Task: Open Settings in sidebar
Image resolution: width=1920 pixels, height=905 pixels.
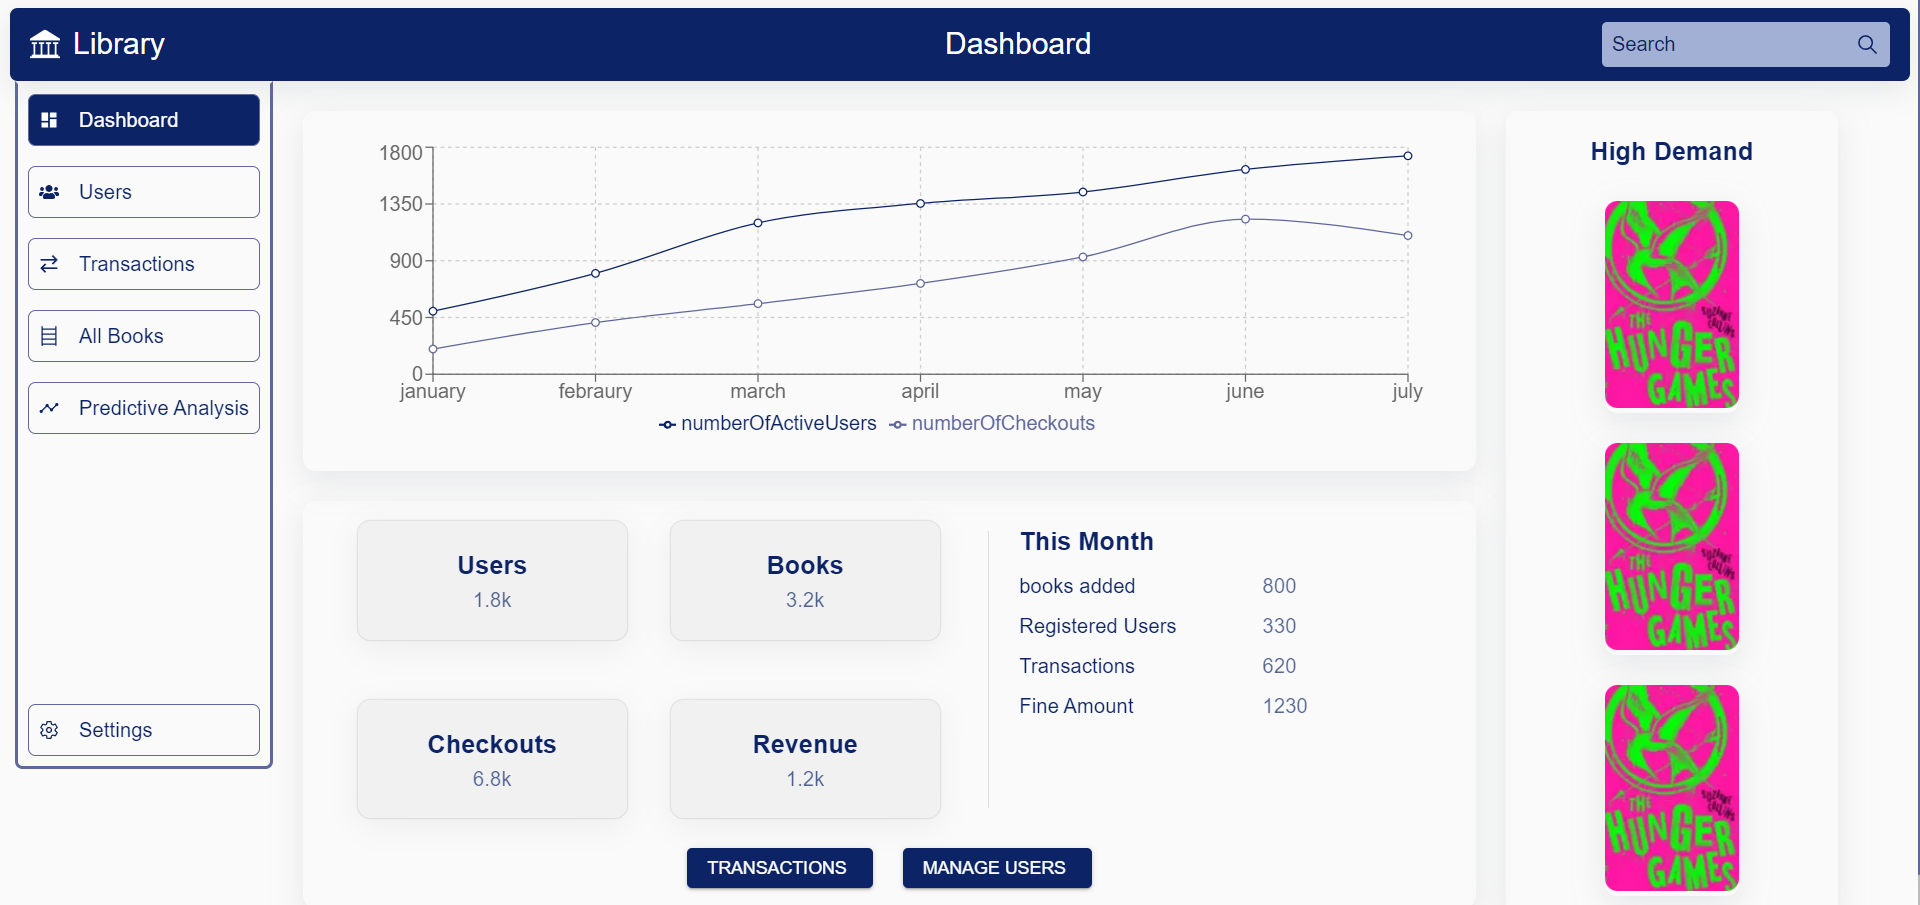Action: pyautogui.click(x=144, y=730)
